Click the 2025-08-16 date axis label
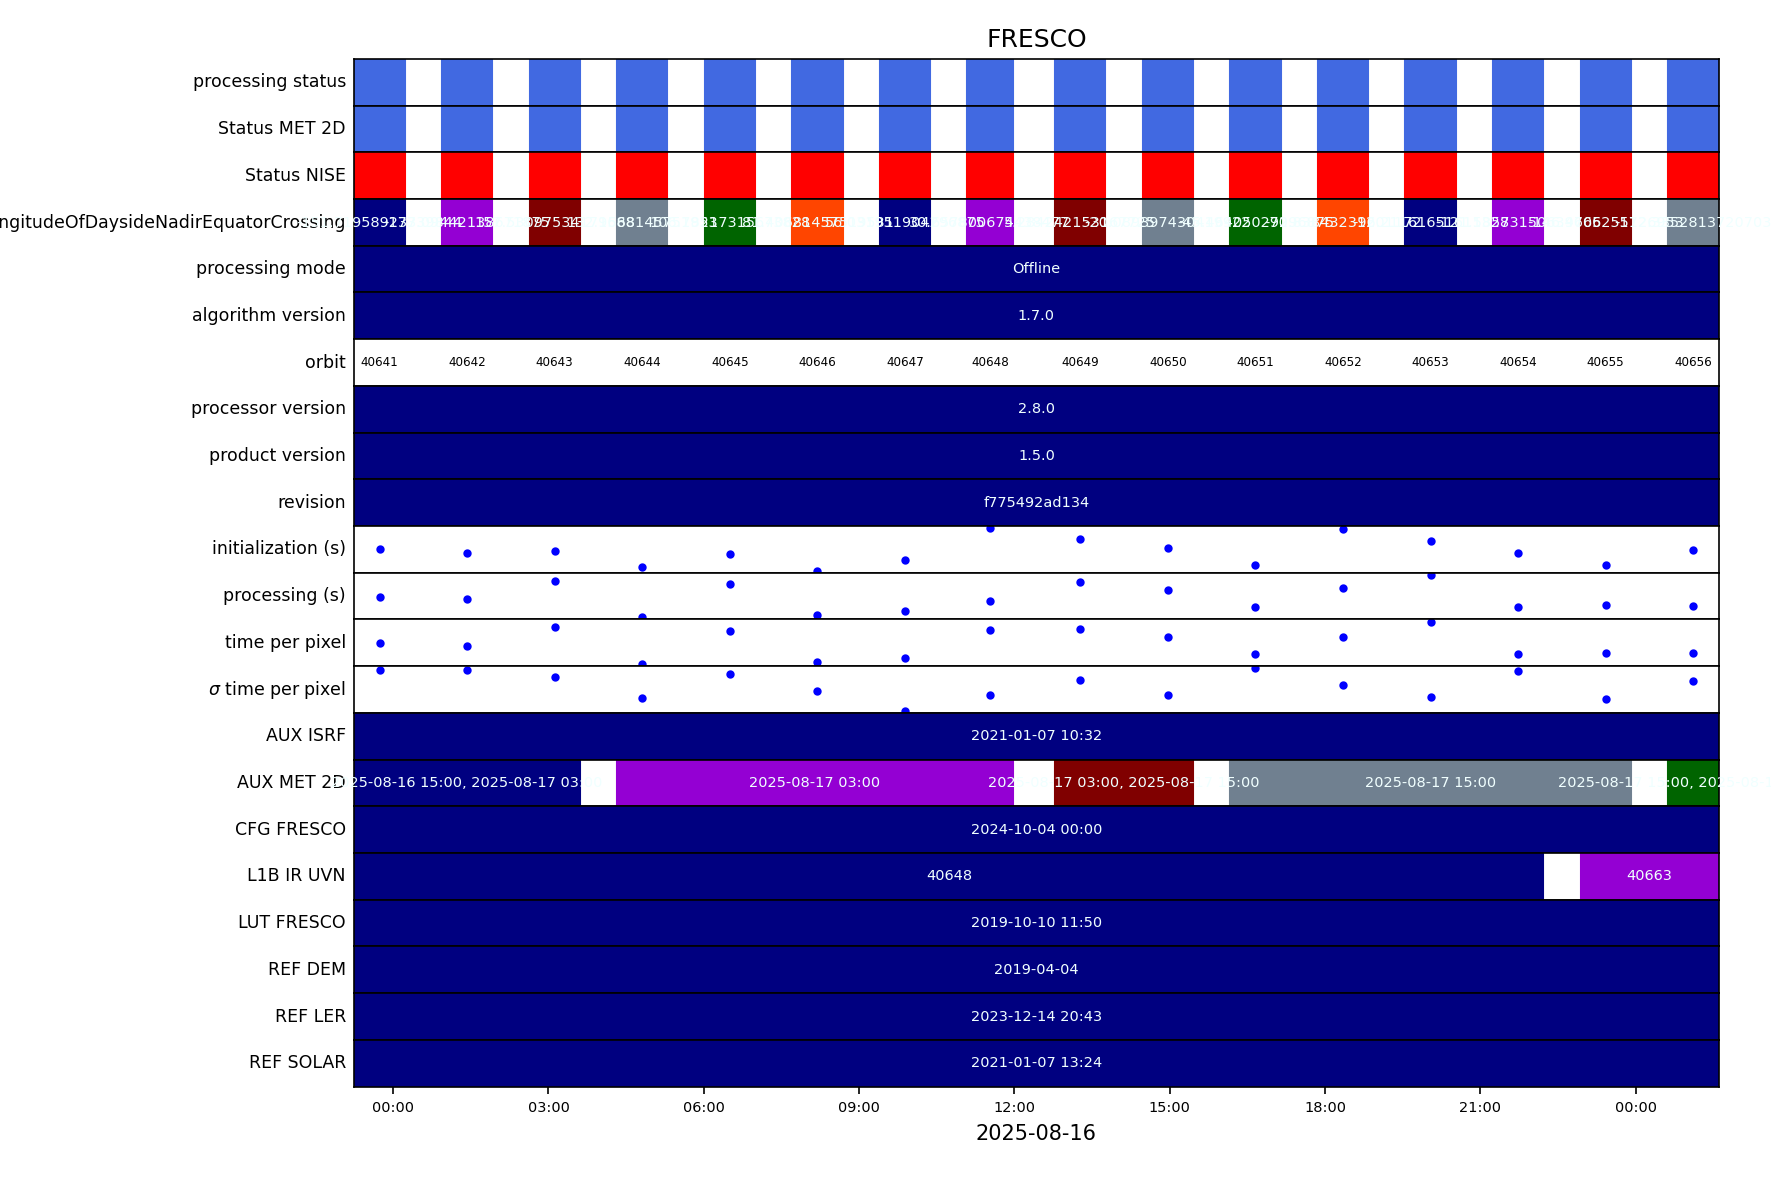The image size is (1771, 1181). click(x=1036, y=1133)
